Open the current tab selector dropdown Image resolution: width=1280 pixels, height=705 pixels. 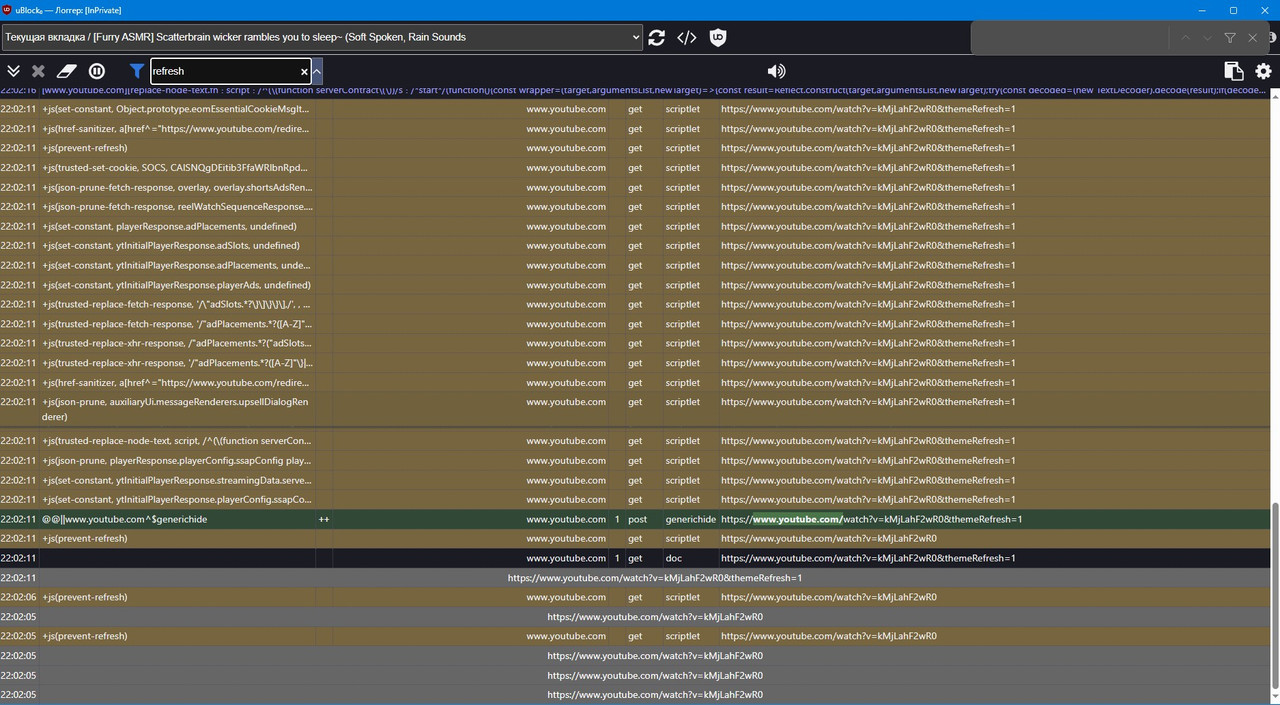click(x=322, y=37)
